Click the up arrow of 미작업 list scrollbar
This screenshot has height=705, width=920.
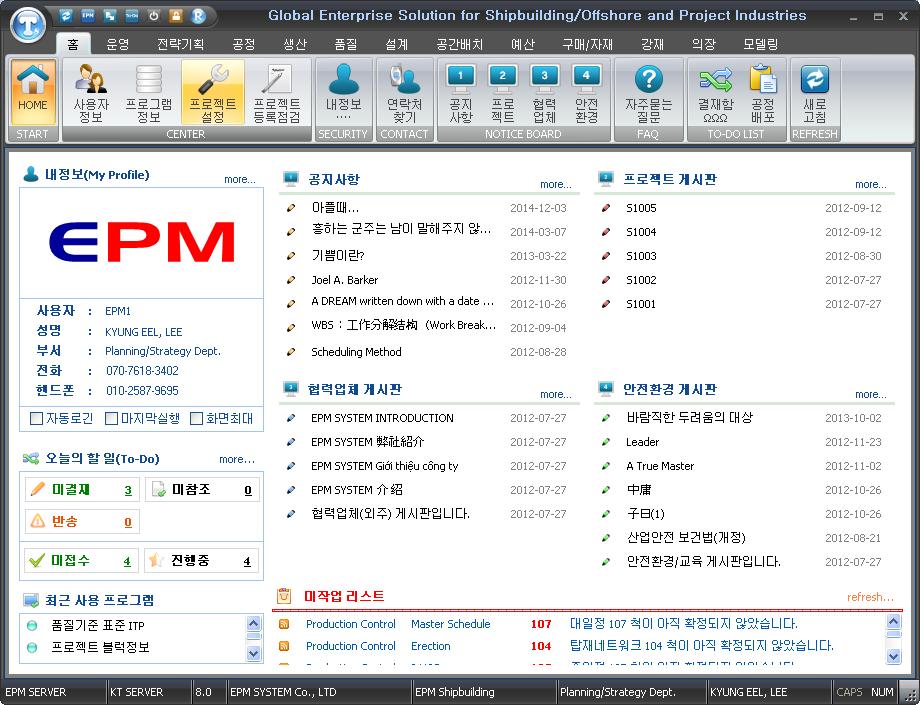coord(893,622)
